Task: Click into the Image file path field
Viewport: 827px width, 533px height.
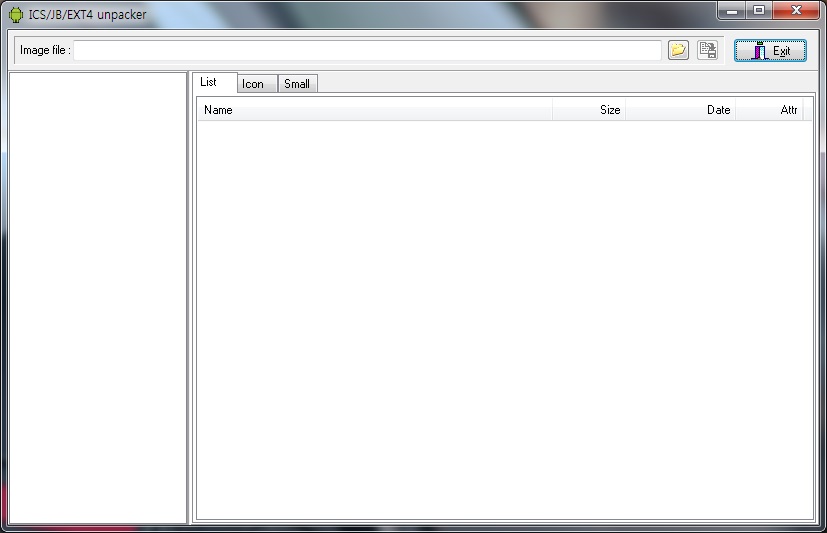Action: point(367,50)
